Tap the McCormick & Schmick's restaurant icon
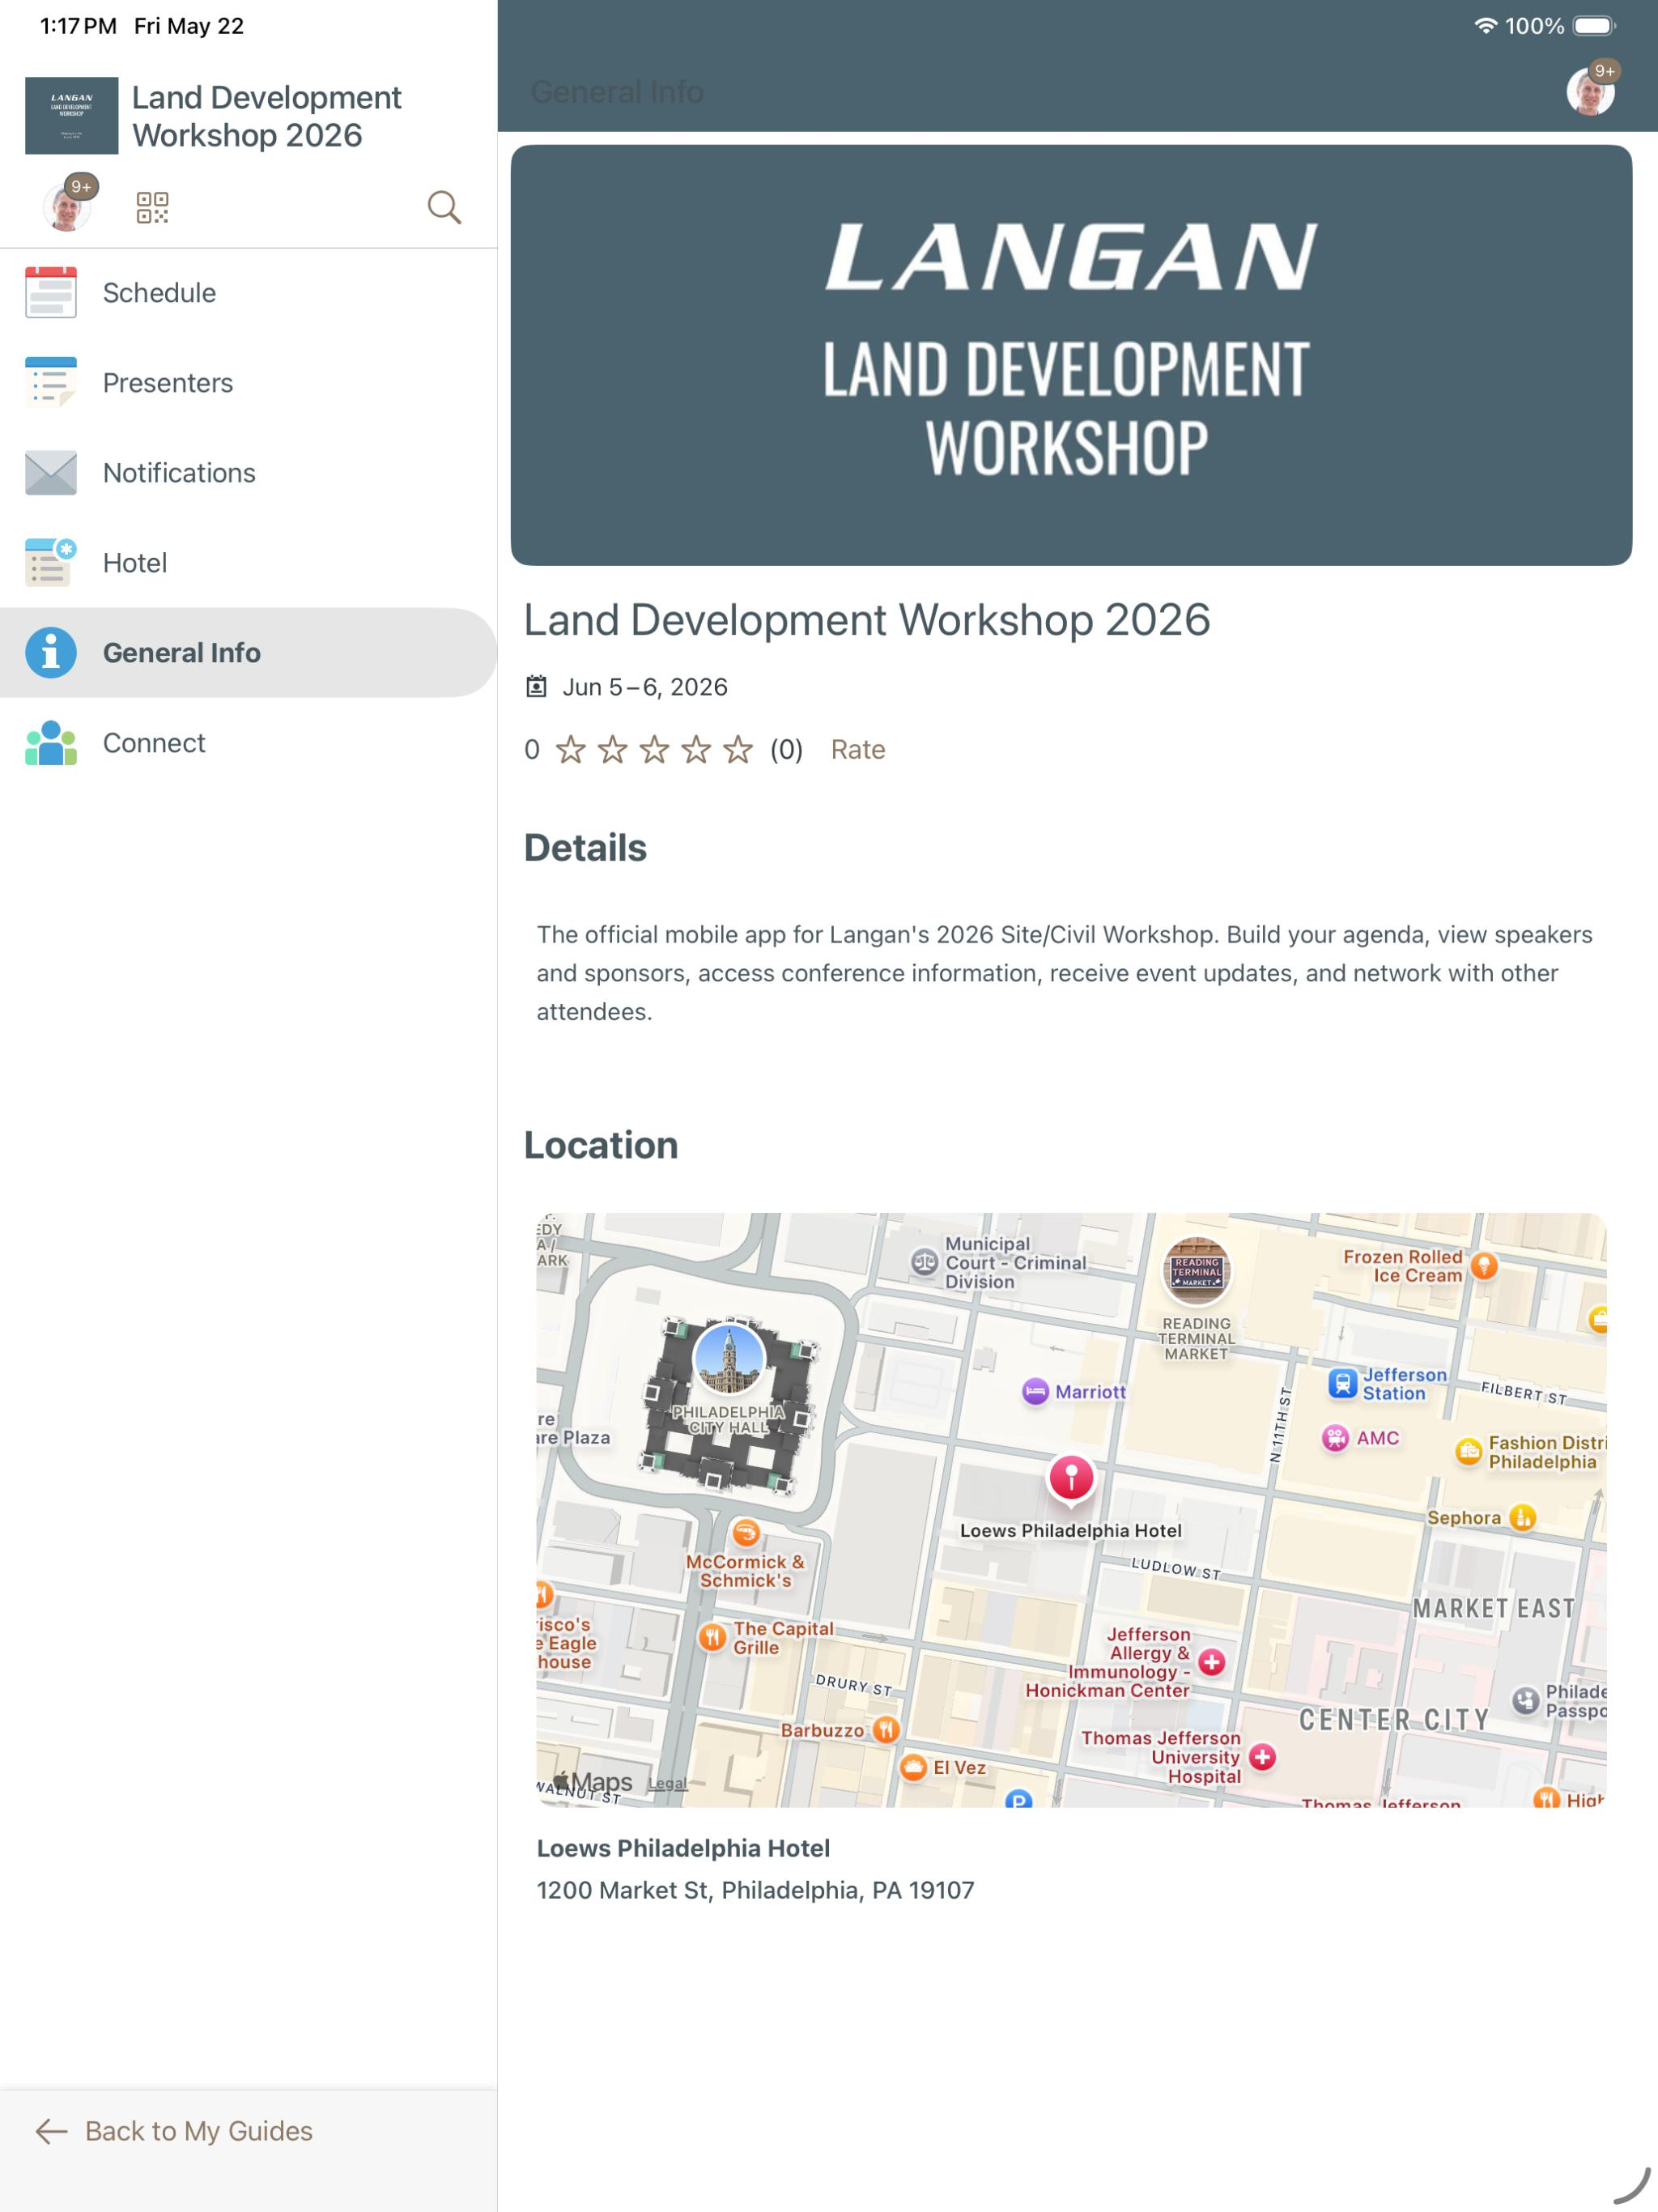 pos(746,1532)
